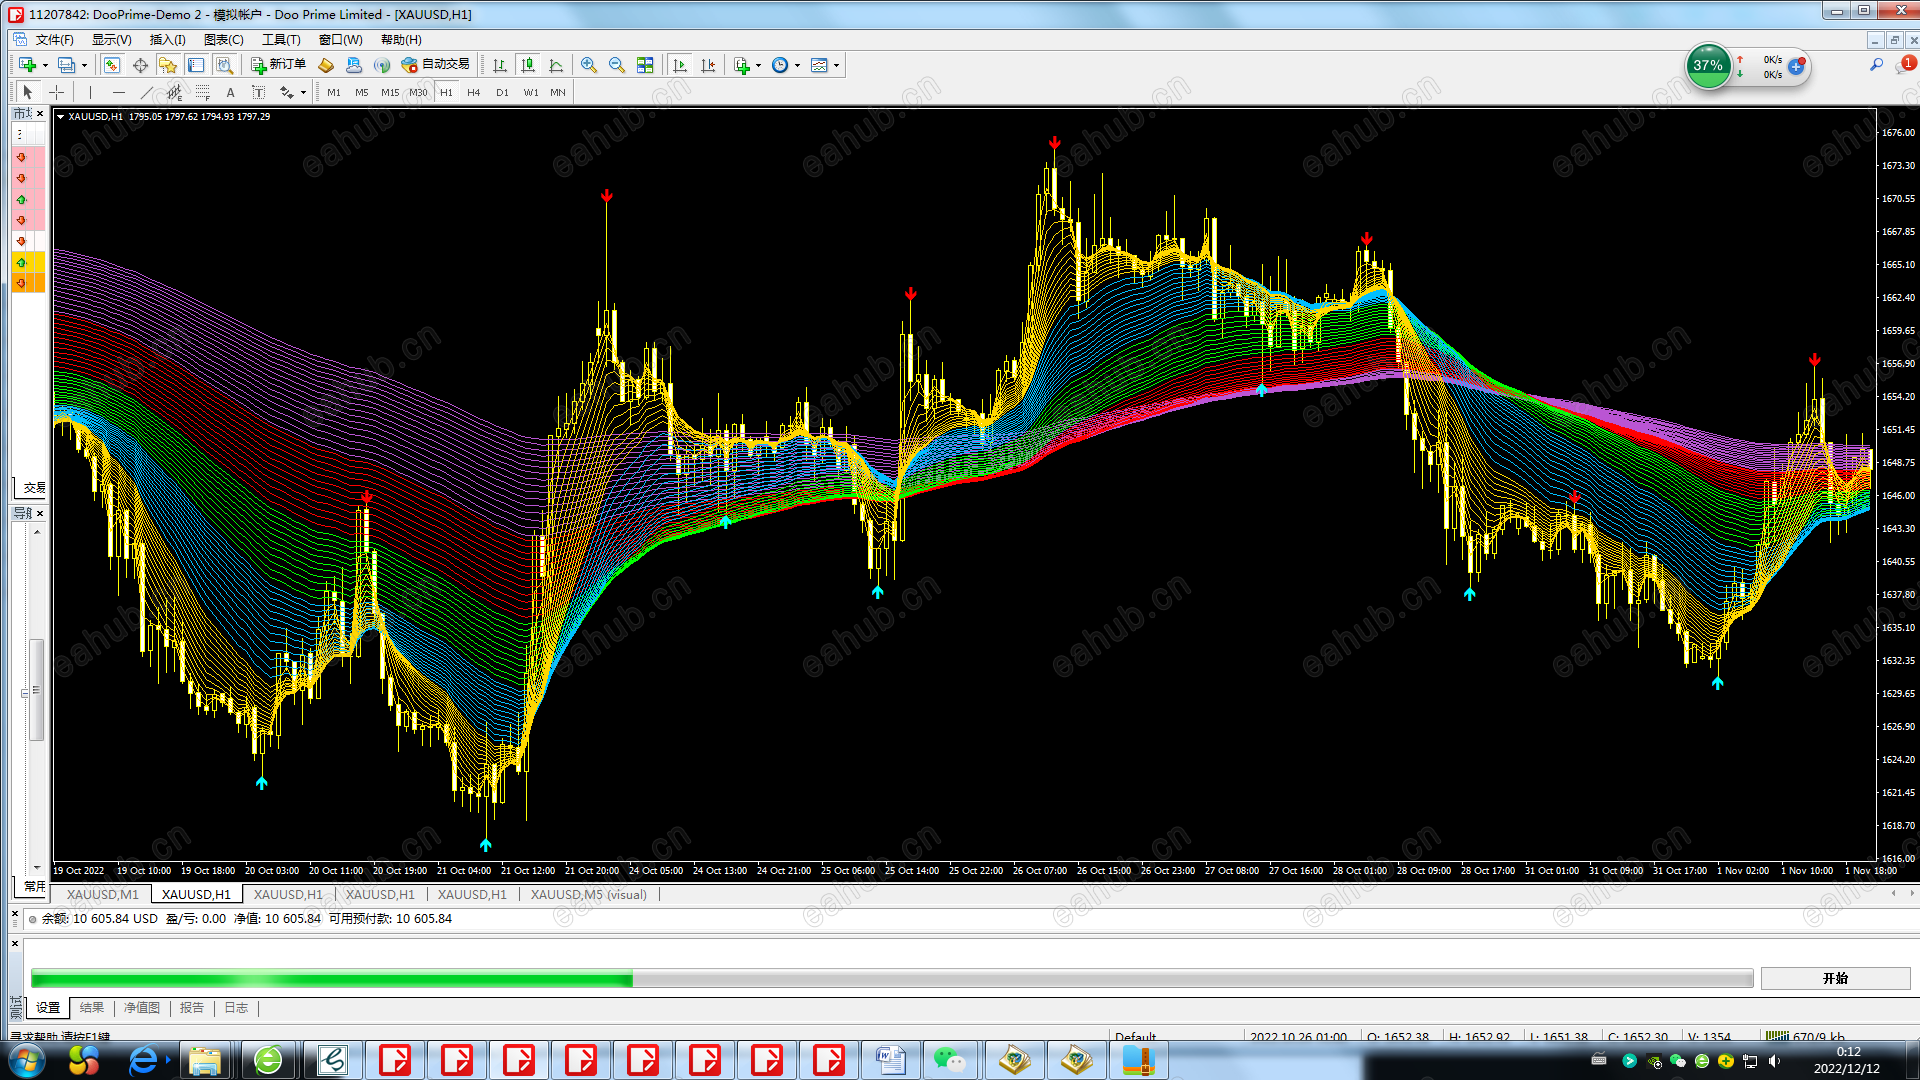Toggle the AutoTrading (自动交易) button
The image size is (1920, 1080).
pos(435,65)
